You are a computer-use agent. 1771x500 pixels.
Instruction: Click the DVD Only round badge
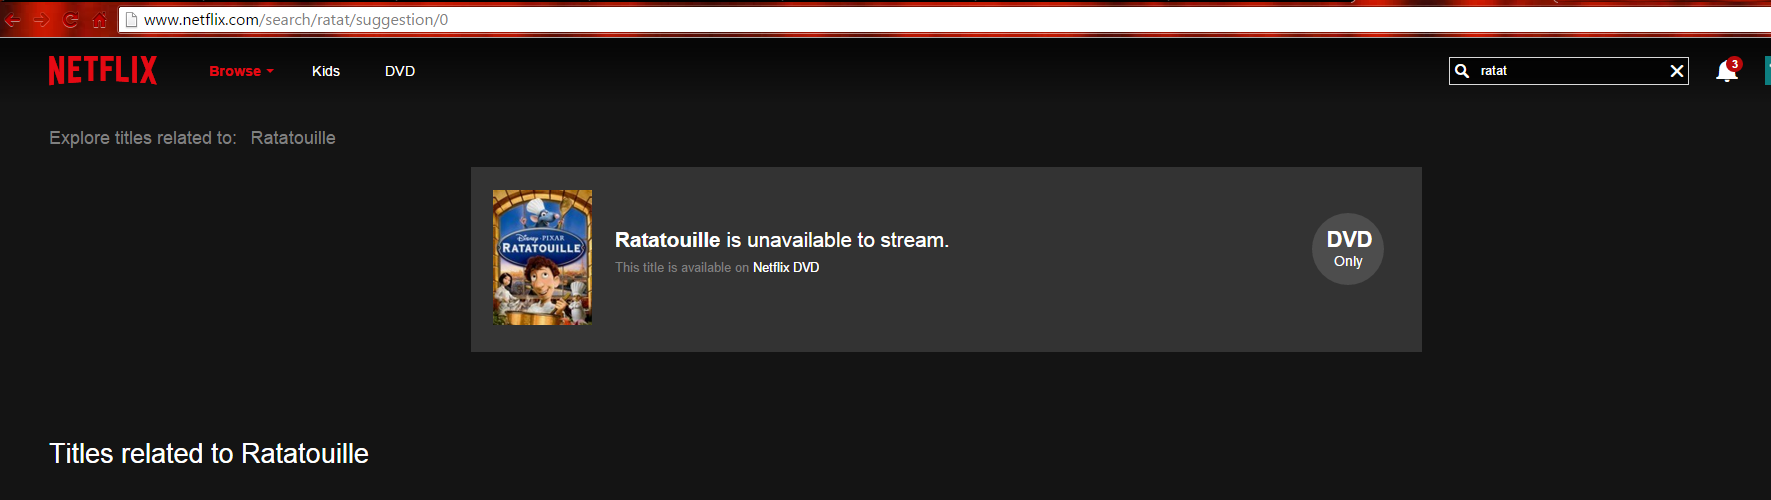1348,249
